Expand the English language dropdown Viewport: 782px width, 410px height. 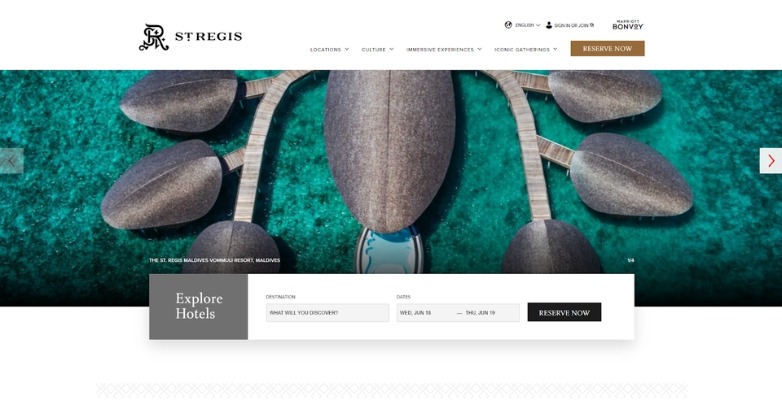point(528,25)
